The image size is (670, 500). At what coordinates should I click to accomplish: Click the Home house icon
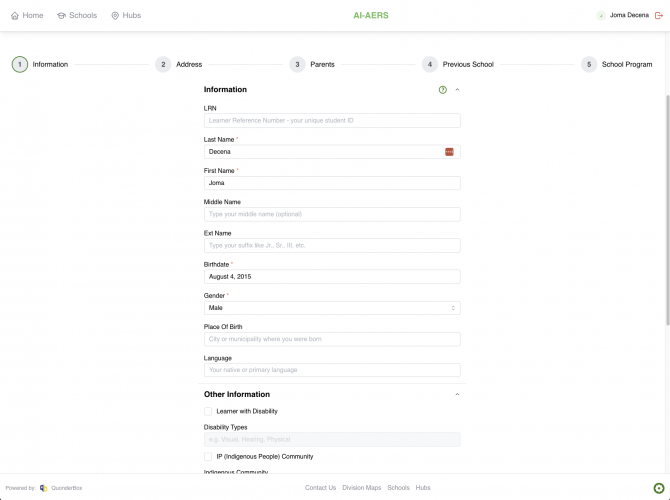click(15, 16)
